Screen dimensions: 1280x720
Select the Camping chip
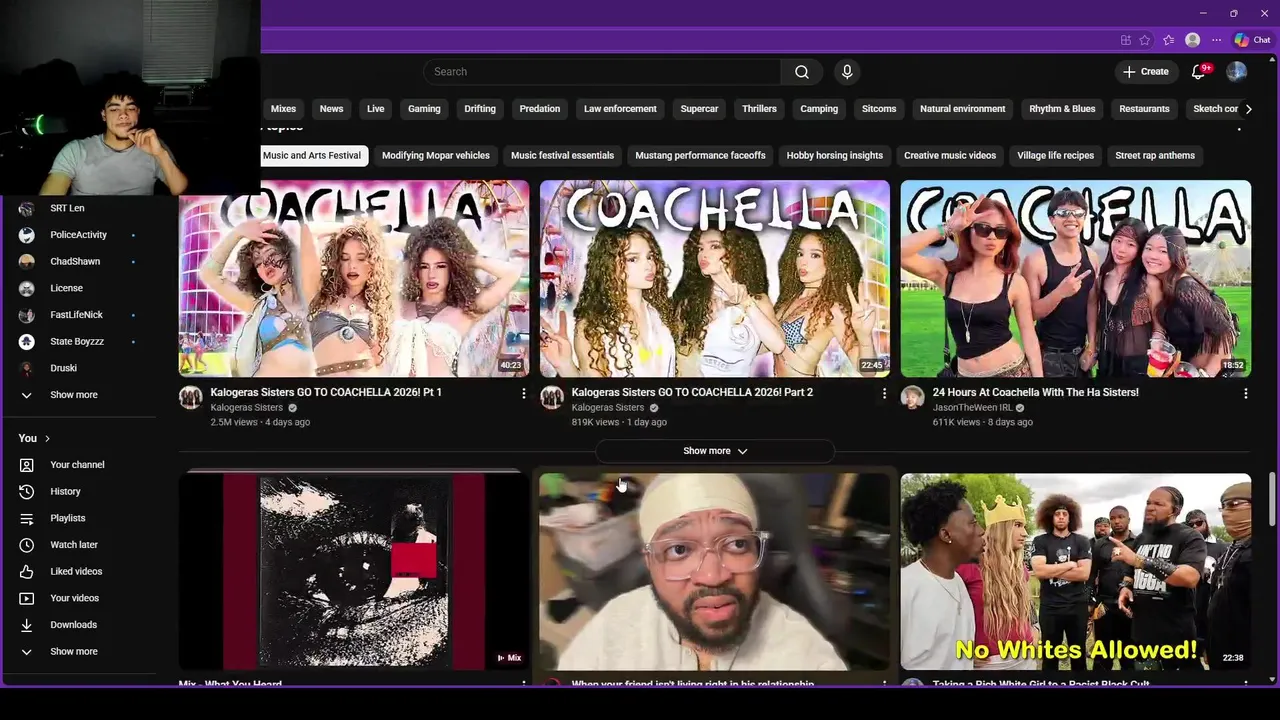pyautogui.click(x=819, y=109)
